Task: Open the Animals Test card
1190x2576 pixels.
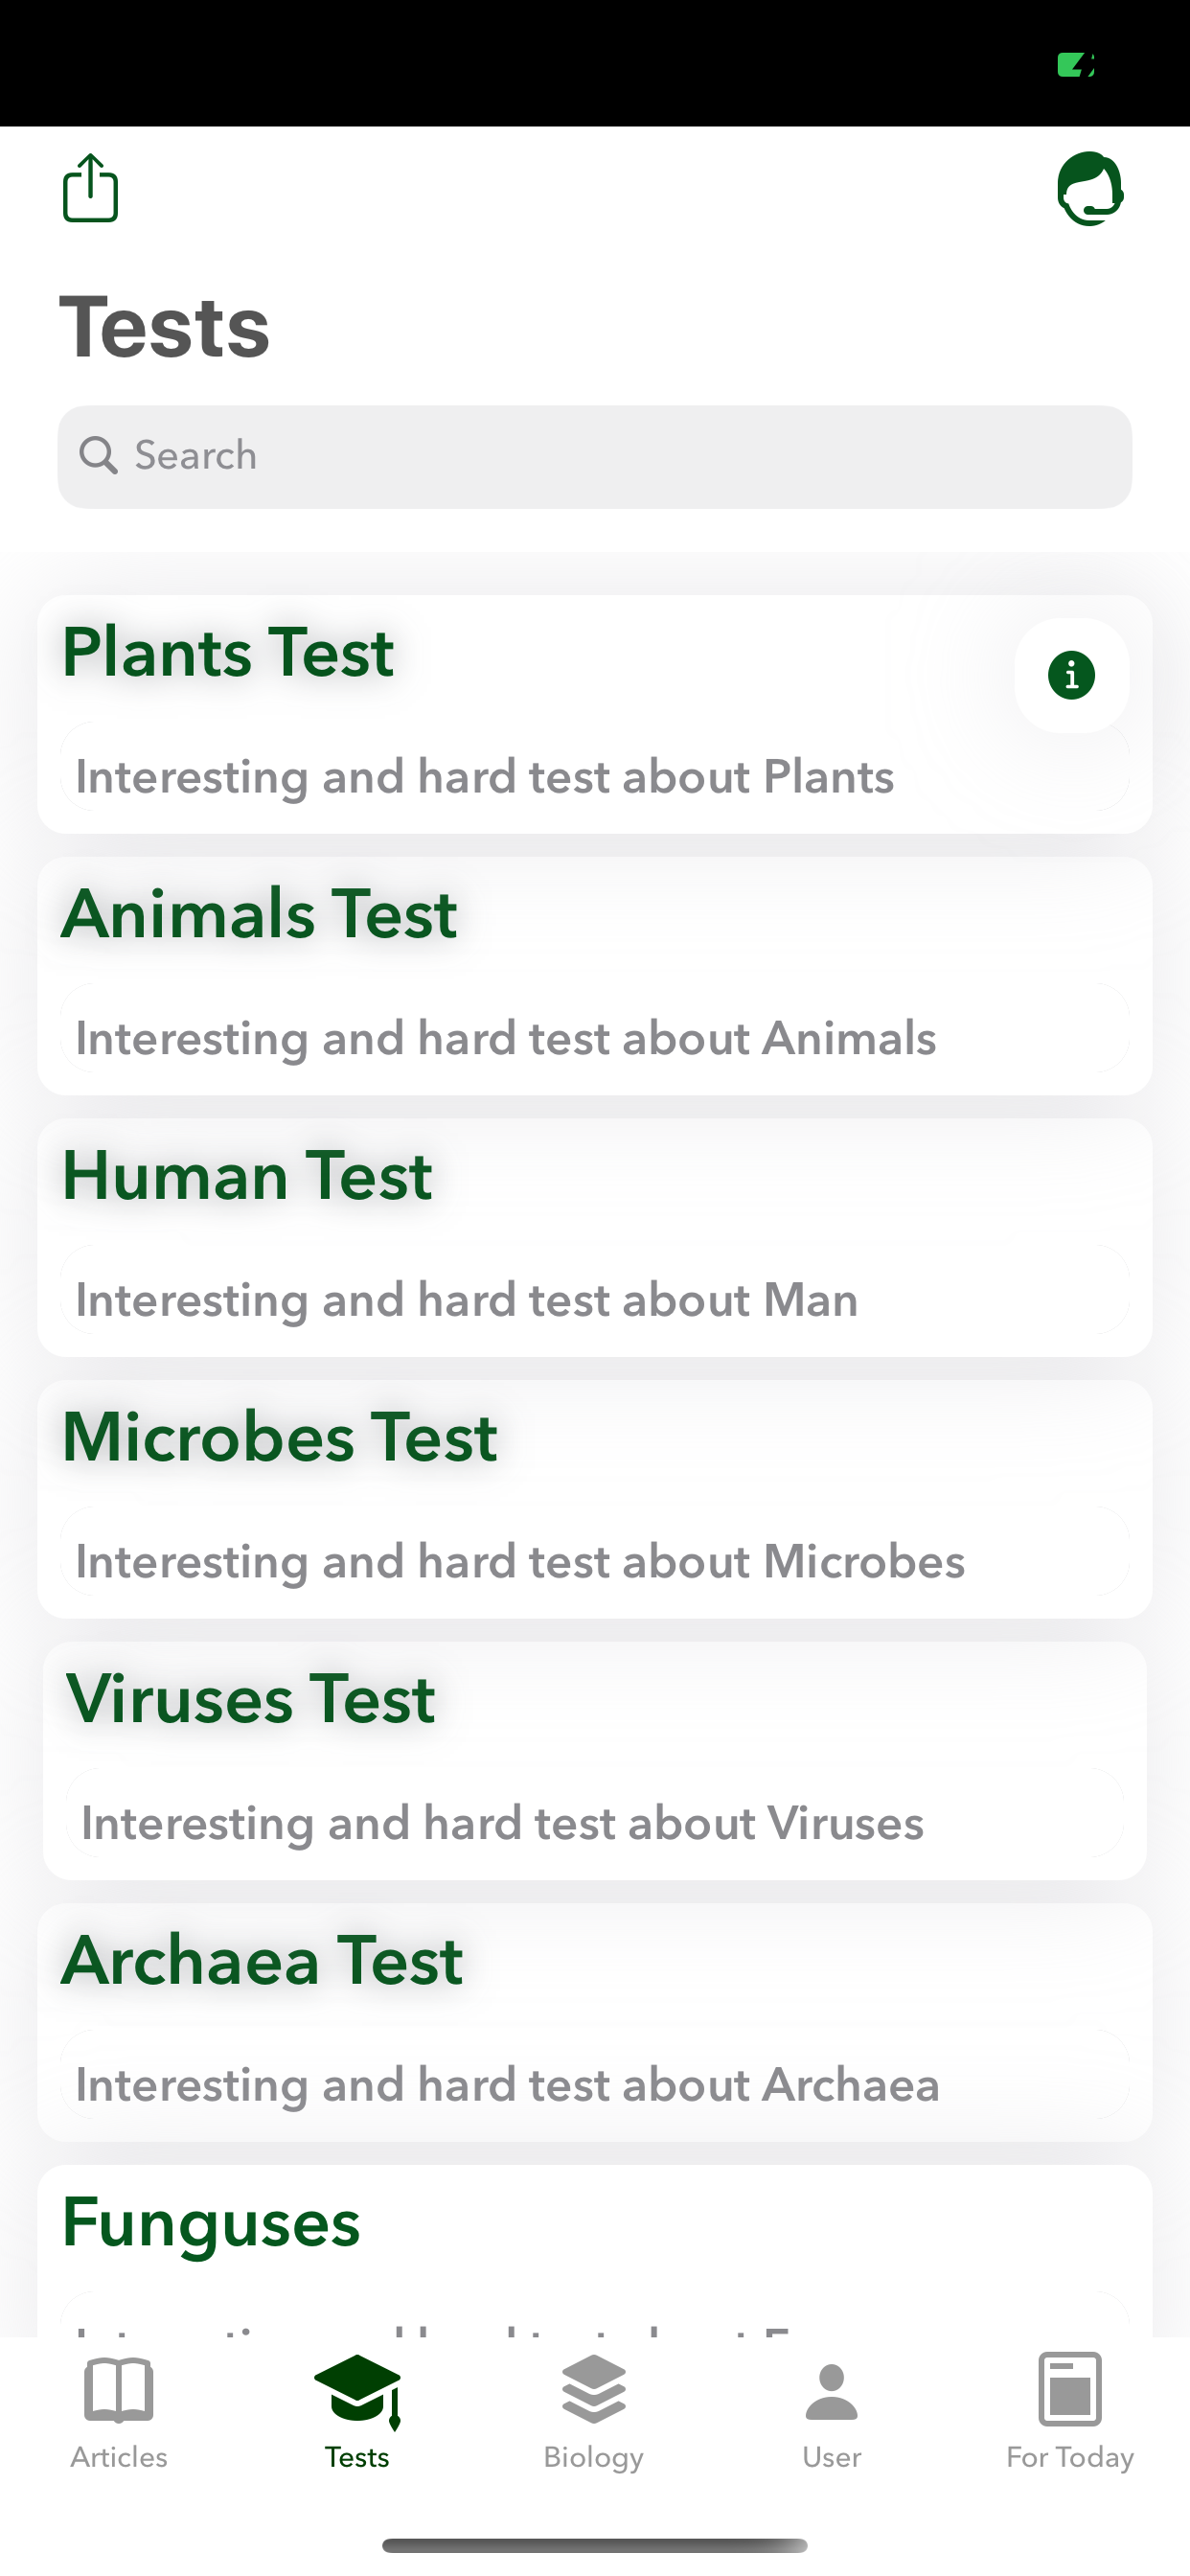Action: pyautogui.click(x=594, y=976)
